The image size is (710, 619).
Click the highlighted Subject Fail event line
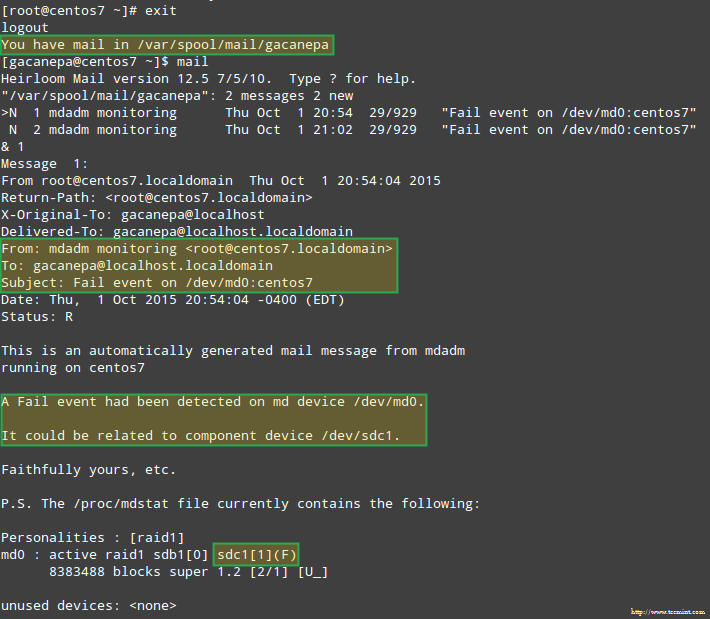click(x=157, y=283)
